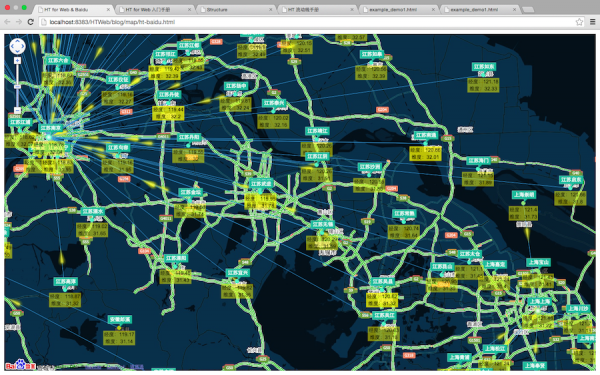
Task: Select the 江苏六合 node label
Action: point(58,60)
